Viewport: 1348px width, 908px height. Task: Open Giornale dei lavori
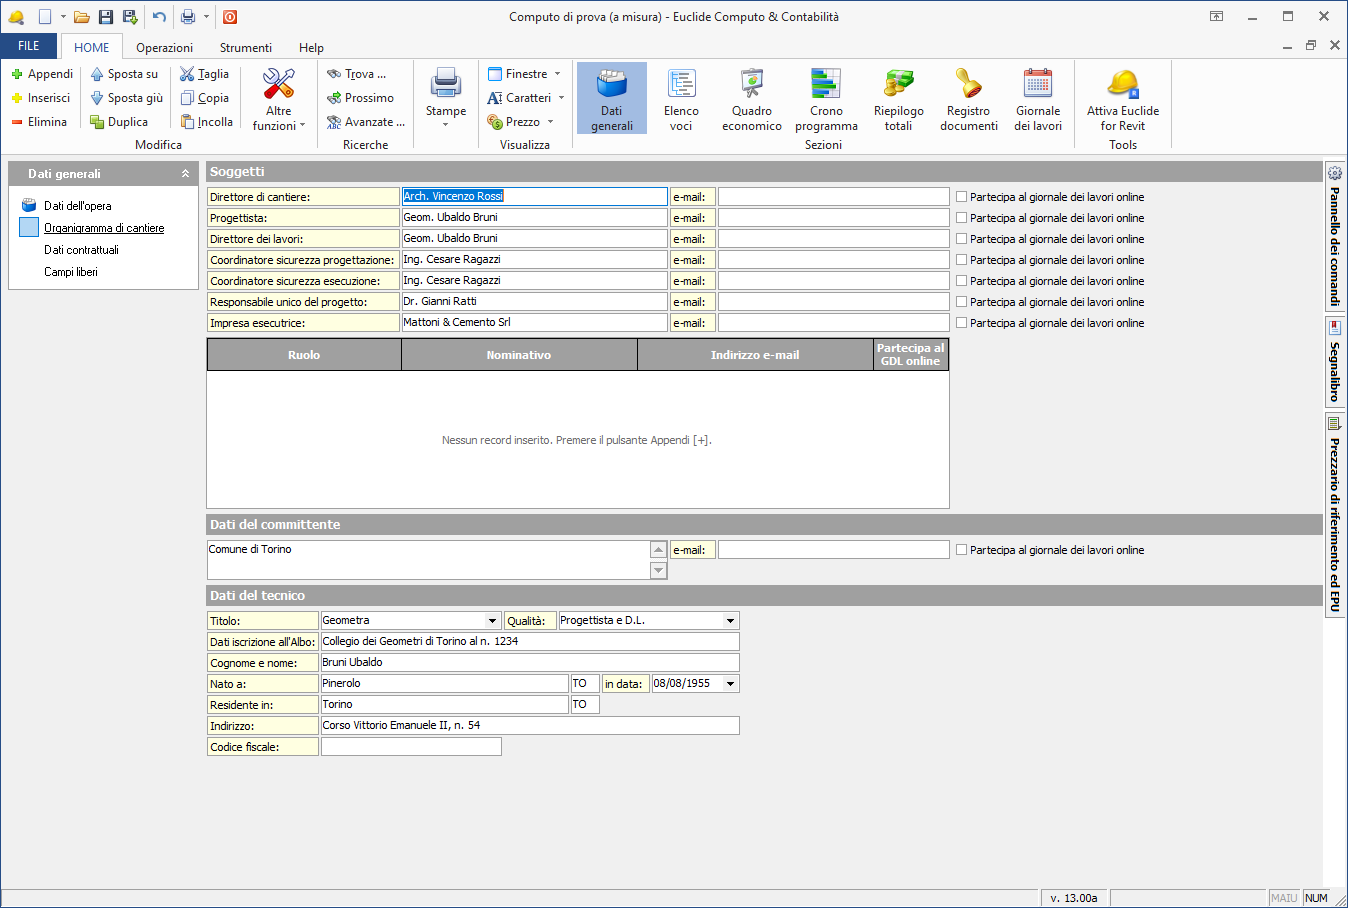(1037, 99)
